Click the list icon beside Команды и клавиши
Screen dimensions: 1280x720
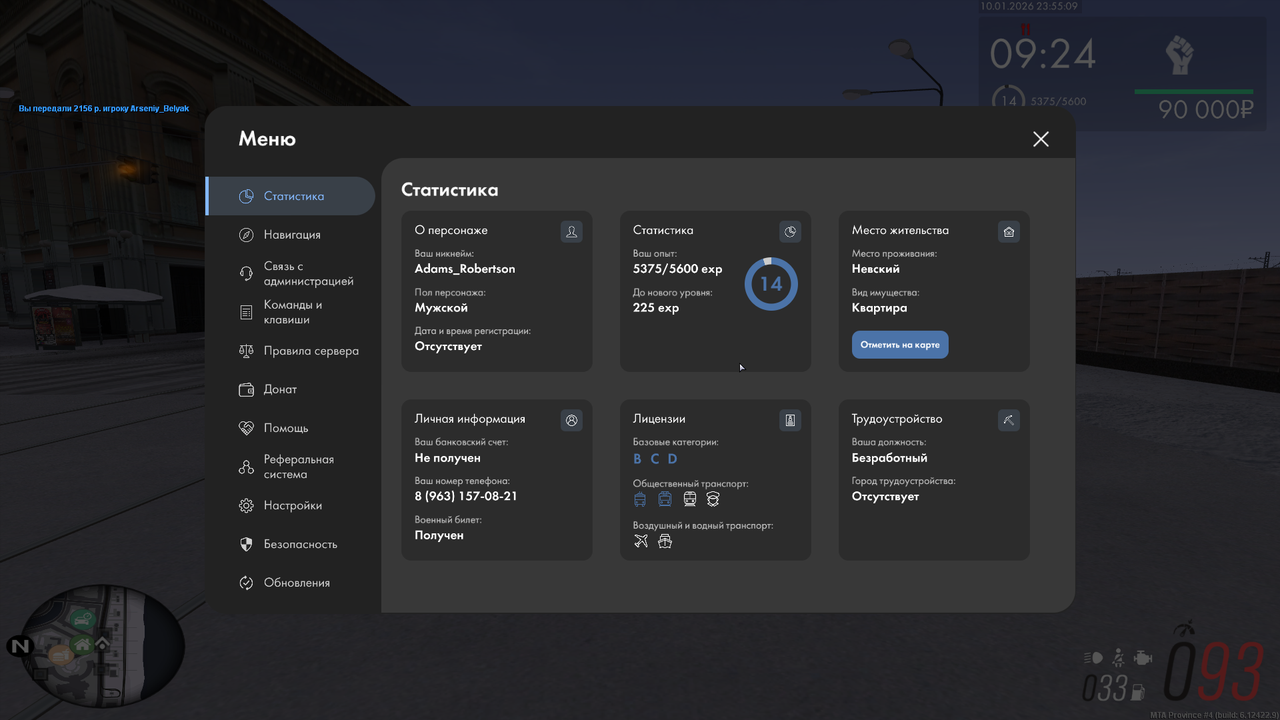click(x=246, y=312)
